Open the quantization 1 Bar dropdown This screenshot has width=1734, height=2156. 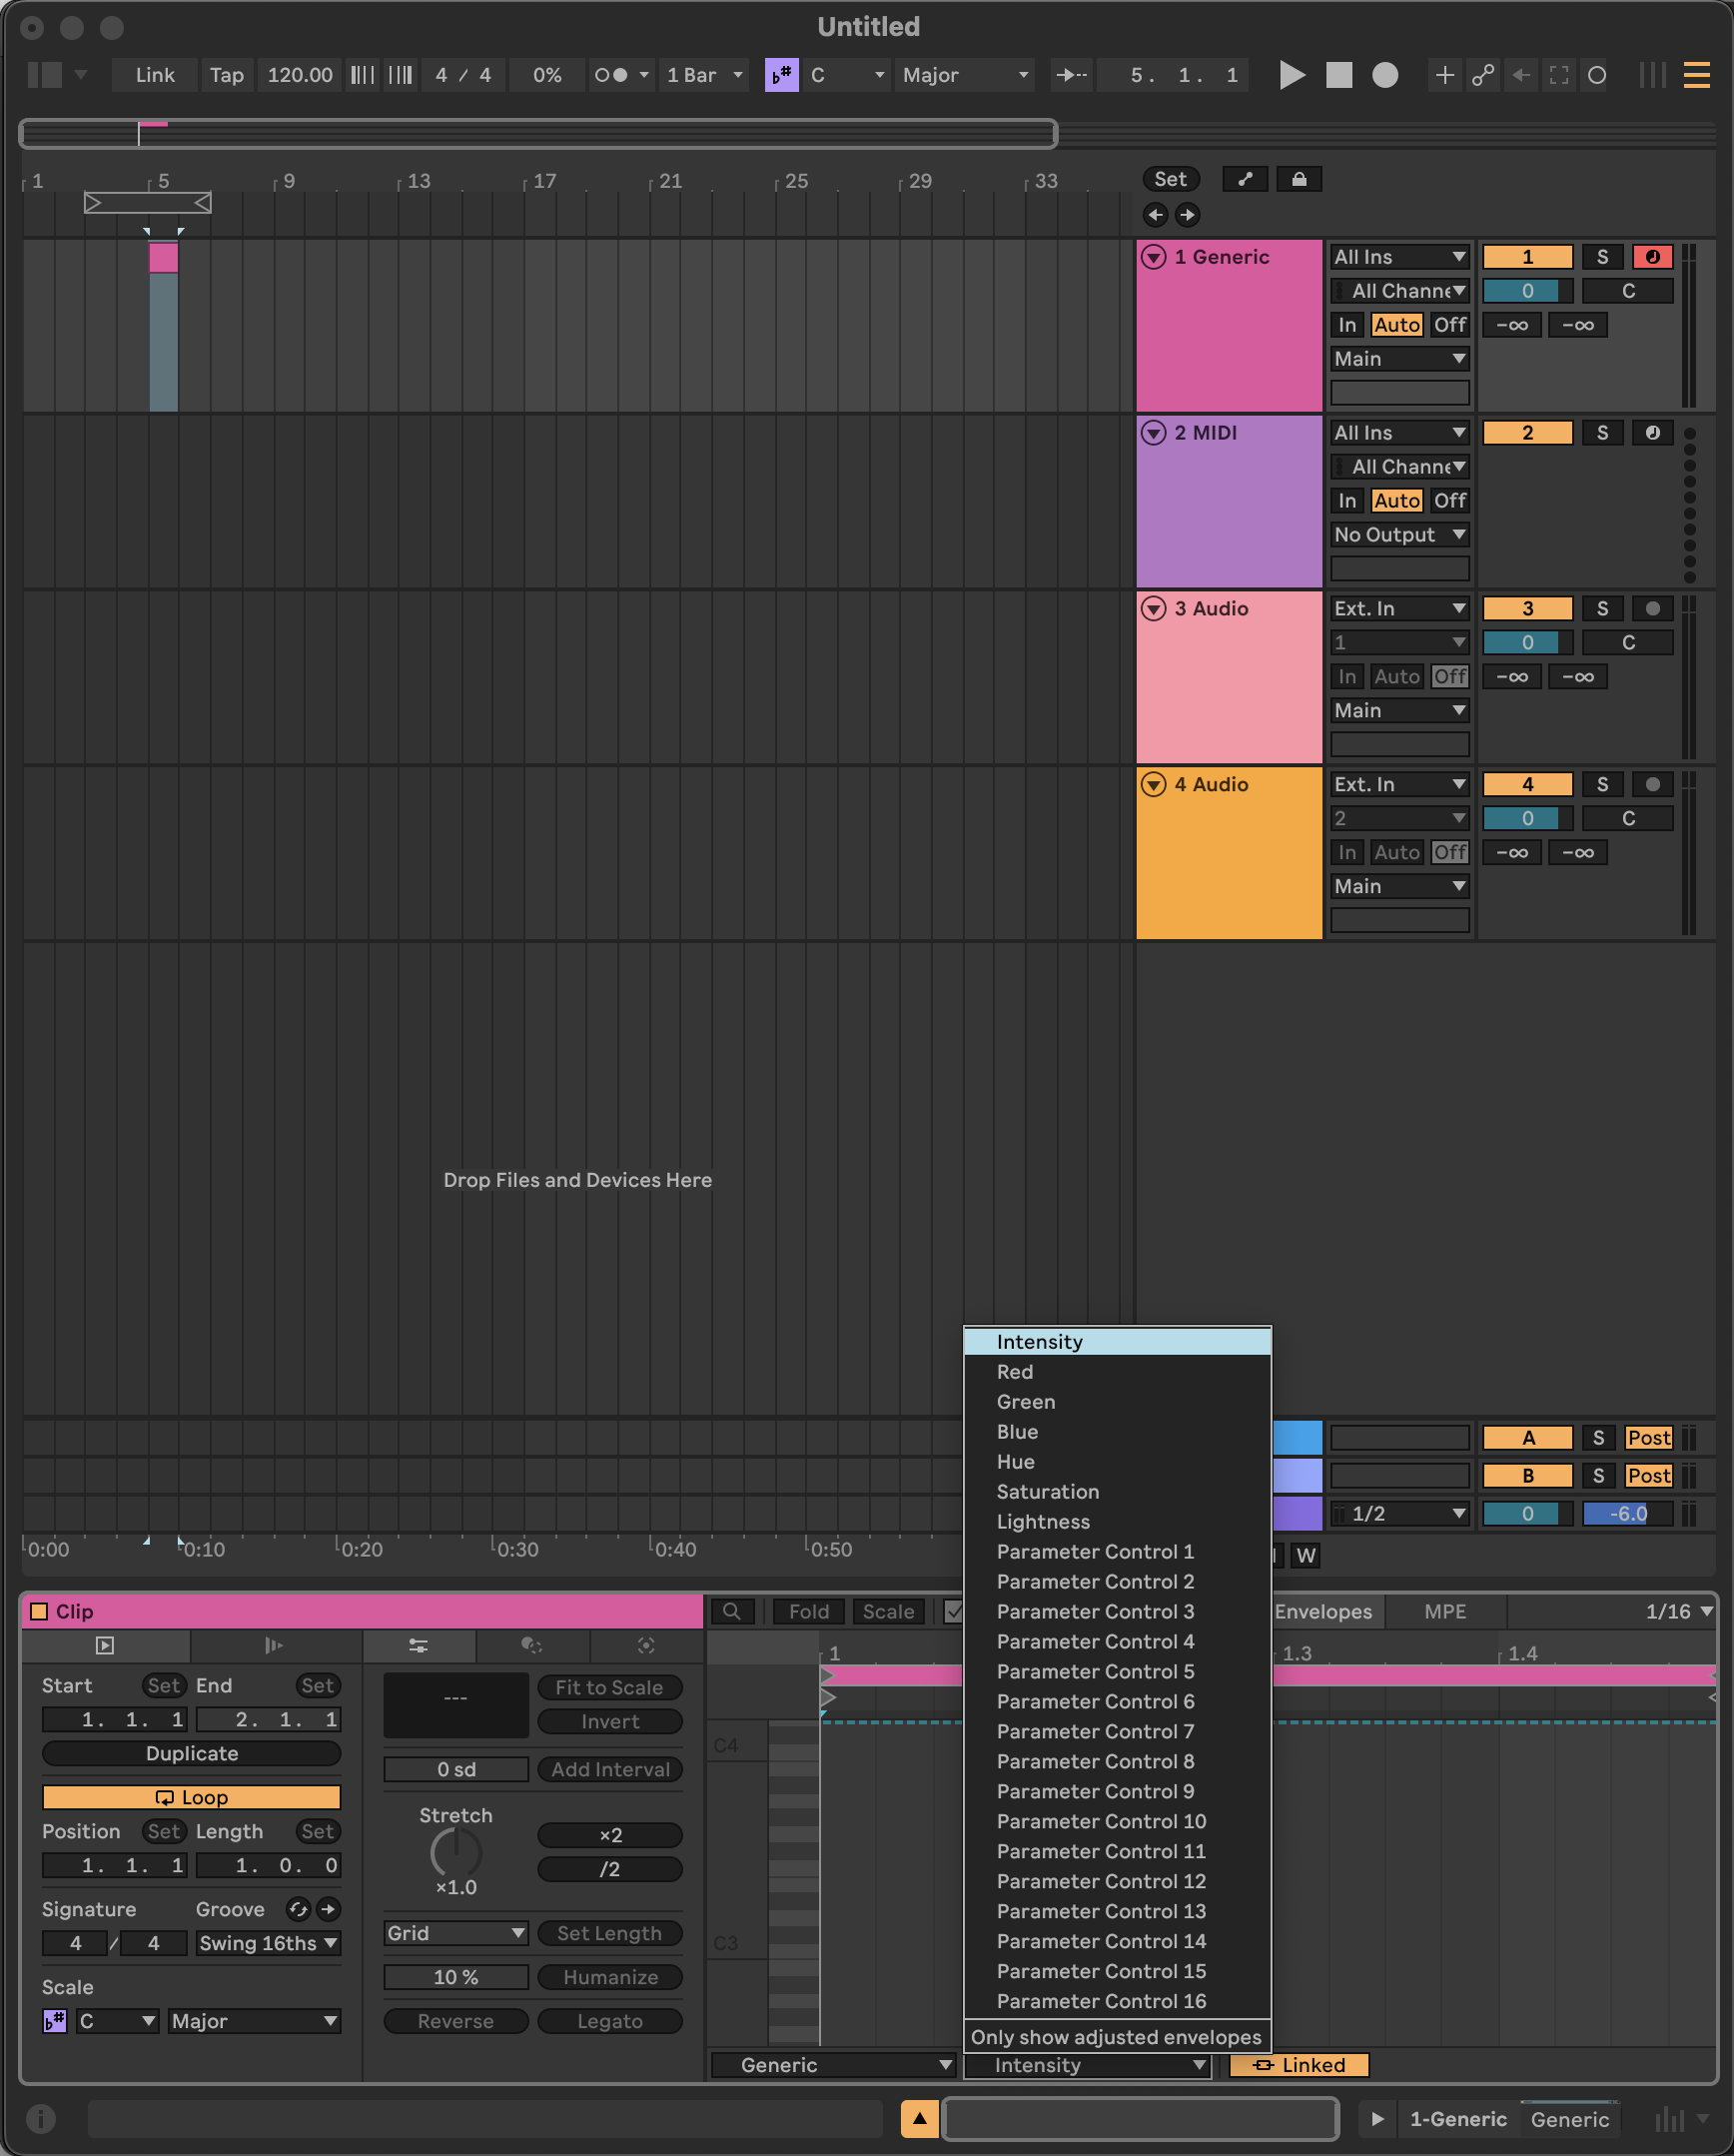[704, 75]
